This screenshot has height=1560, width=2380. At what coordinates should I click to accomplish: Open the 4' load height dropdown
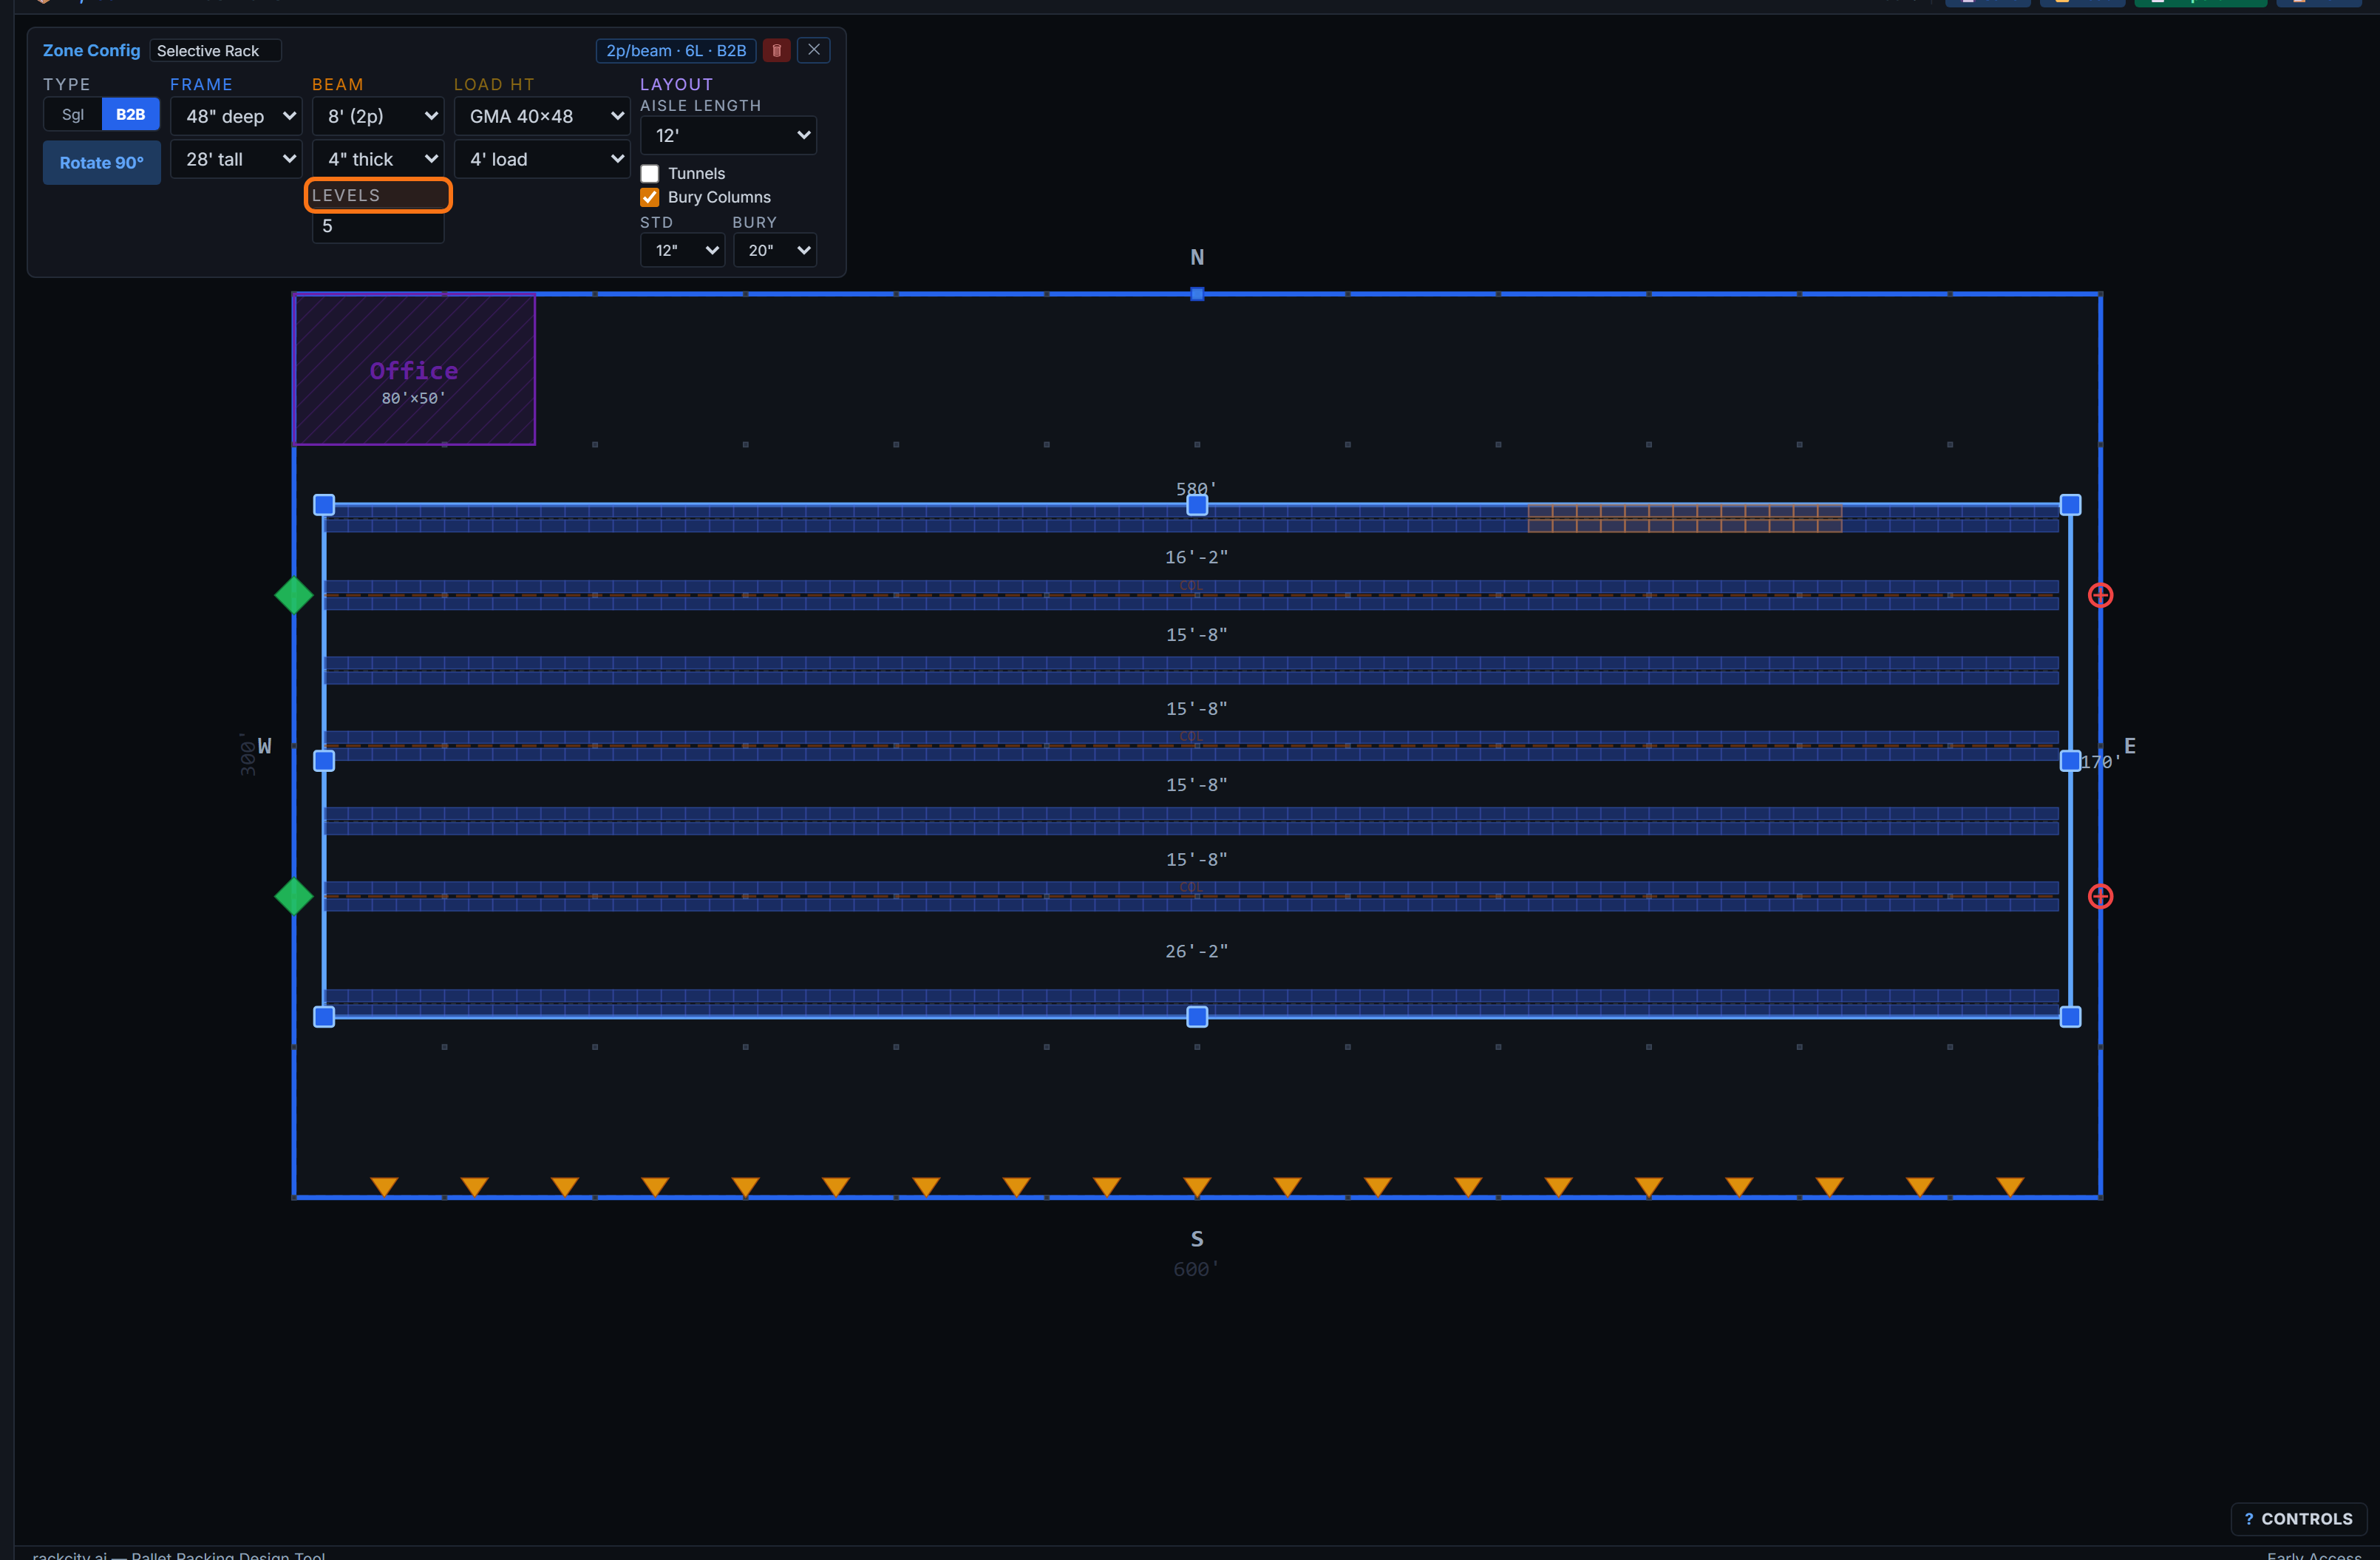(542, 159)
